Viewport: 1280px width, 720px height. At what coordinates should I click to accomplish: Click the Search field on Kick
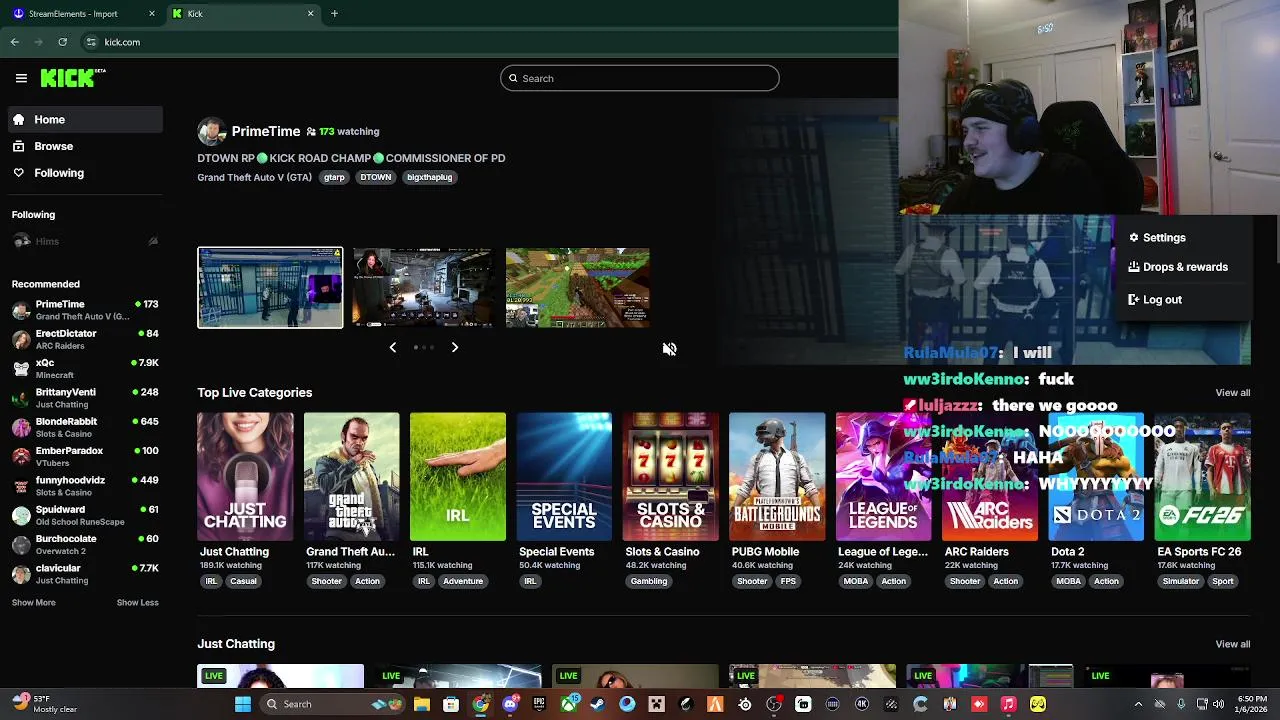coord(639,78)
